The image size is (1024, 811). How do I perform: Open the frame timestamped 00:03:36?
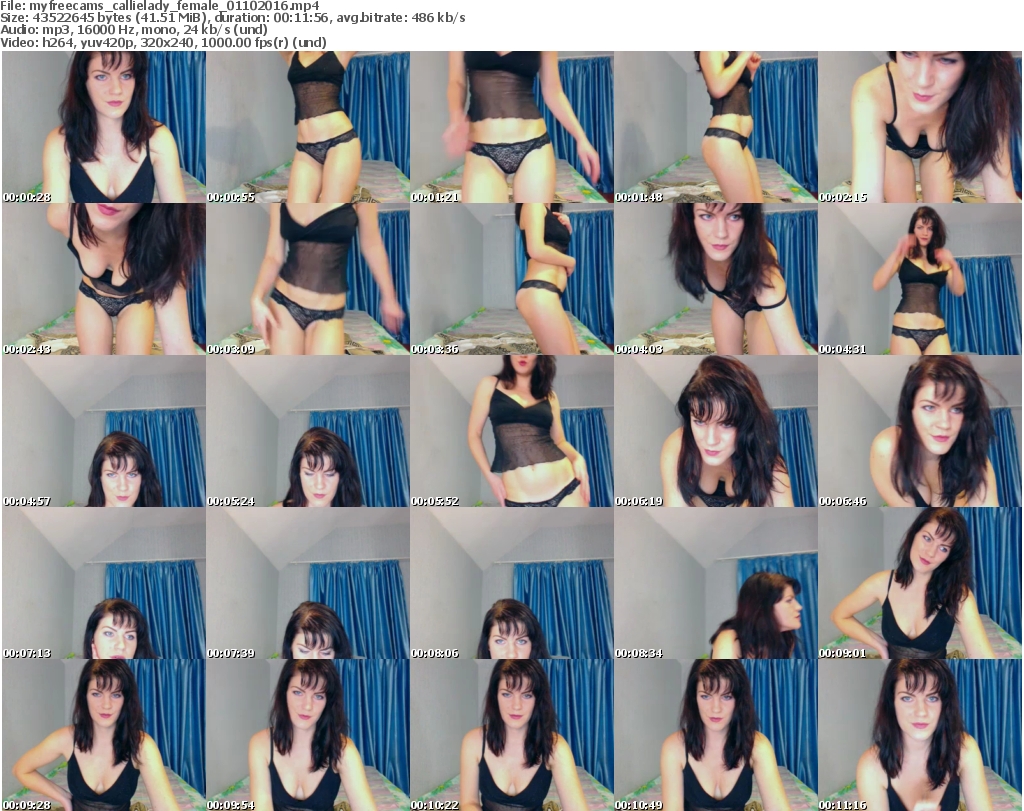512,280
